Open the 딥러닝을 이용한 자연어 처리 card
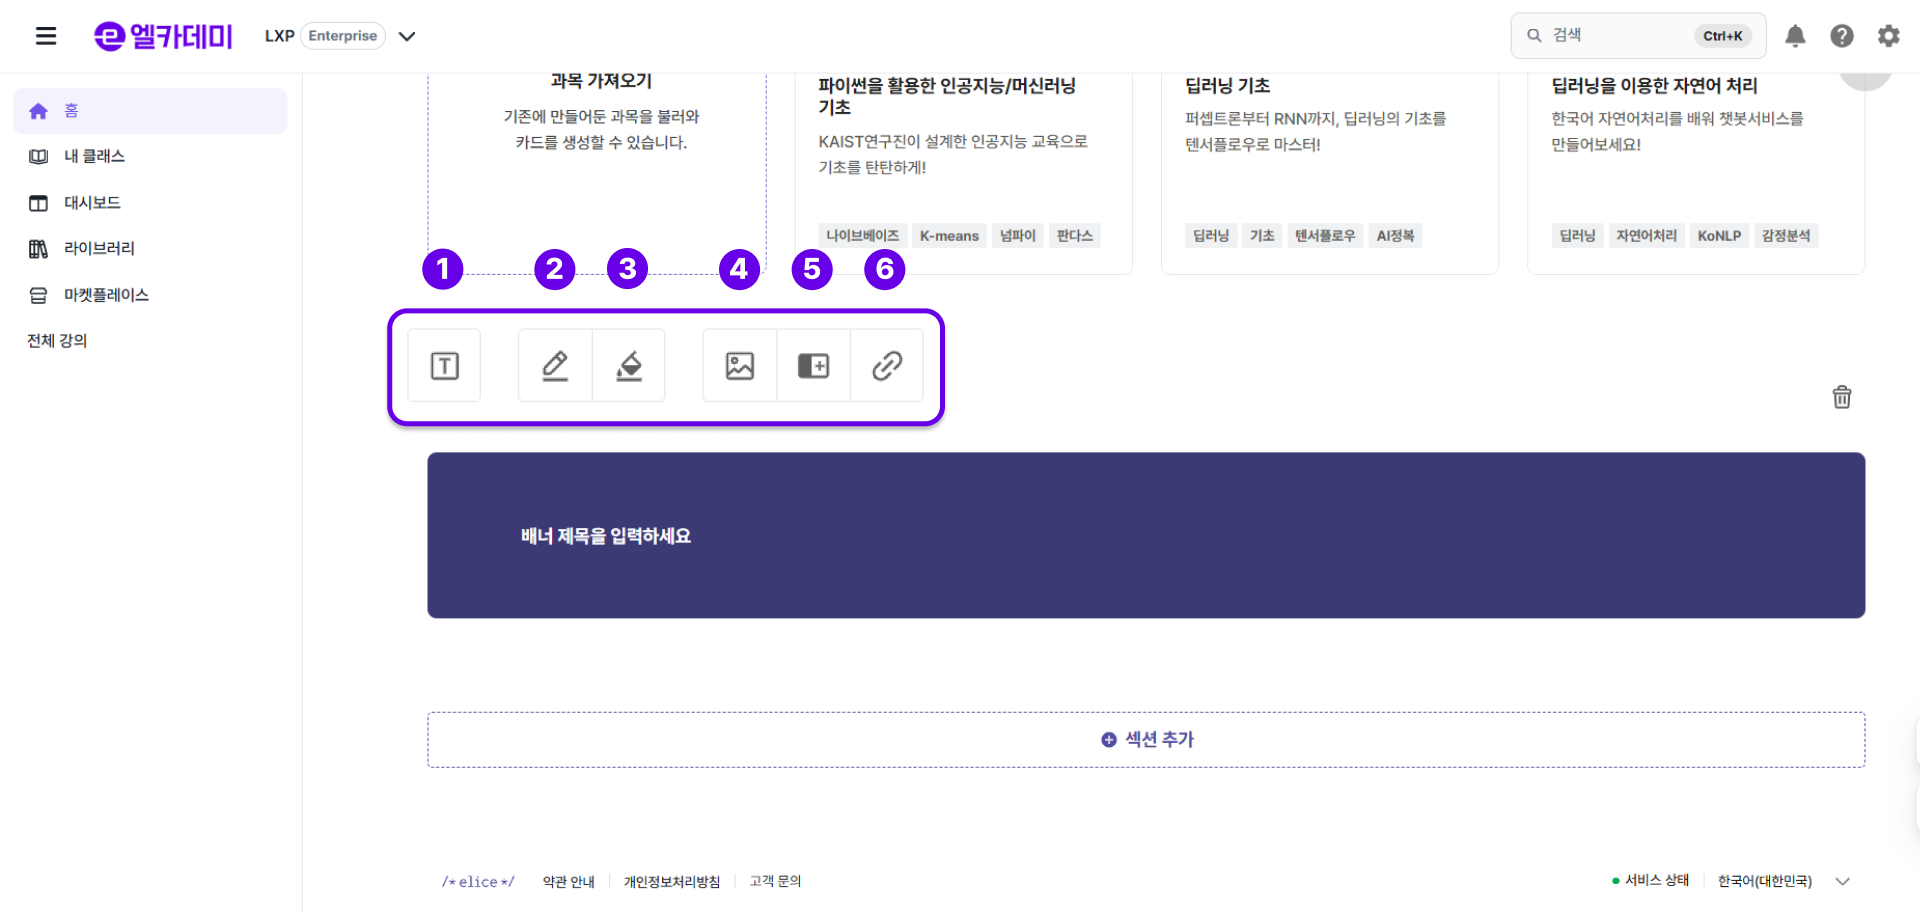 (x=1696, y=172)
